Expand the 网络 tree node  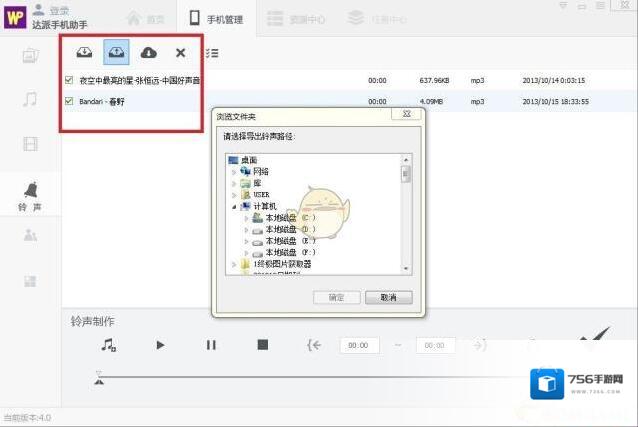click(234, 172)
